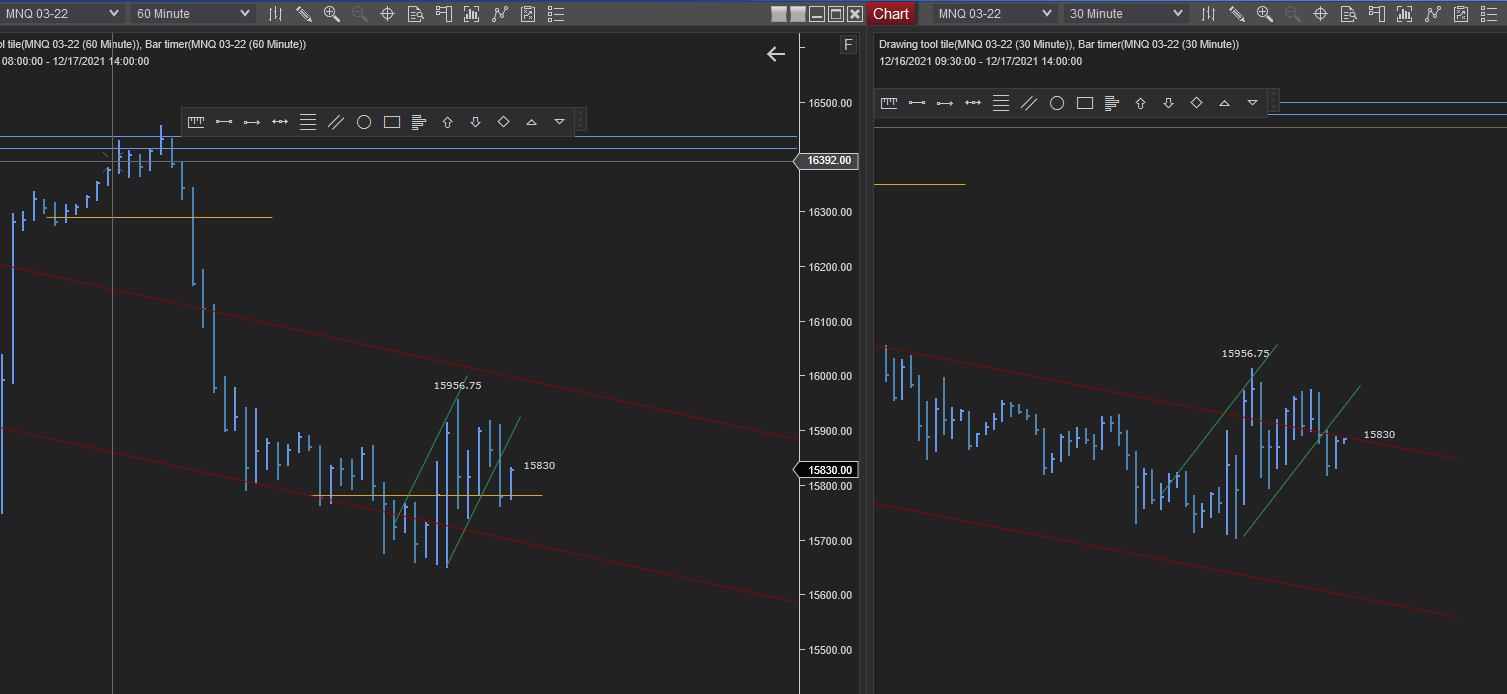This screenshot has height=694, width=1507.
Task: Open Indicators in the 60 Minute chart
Action: click(471, 14)
